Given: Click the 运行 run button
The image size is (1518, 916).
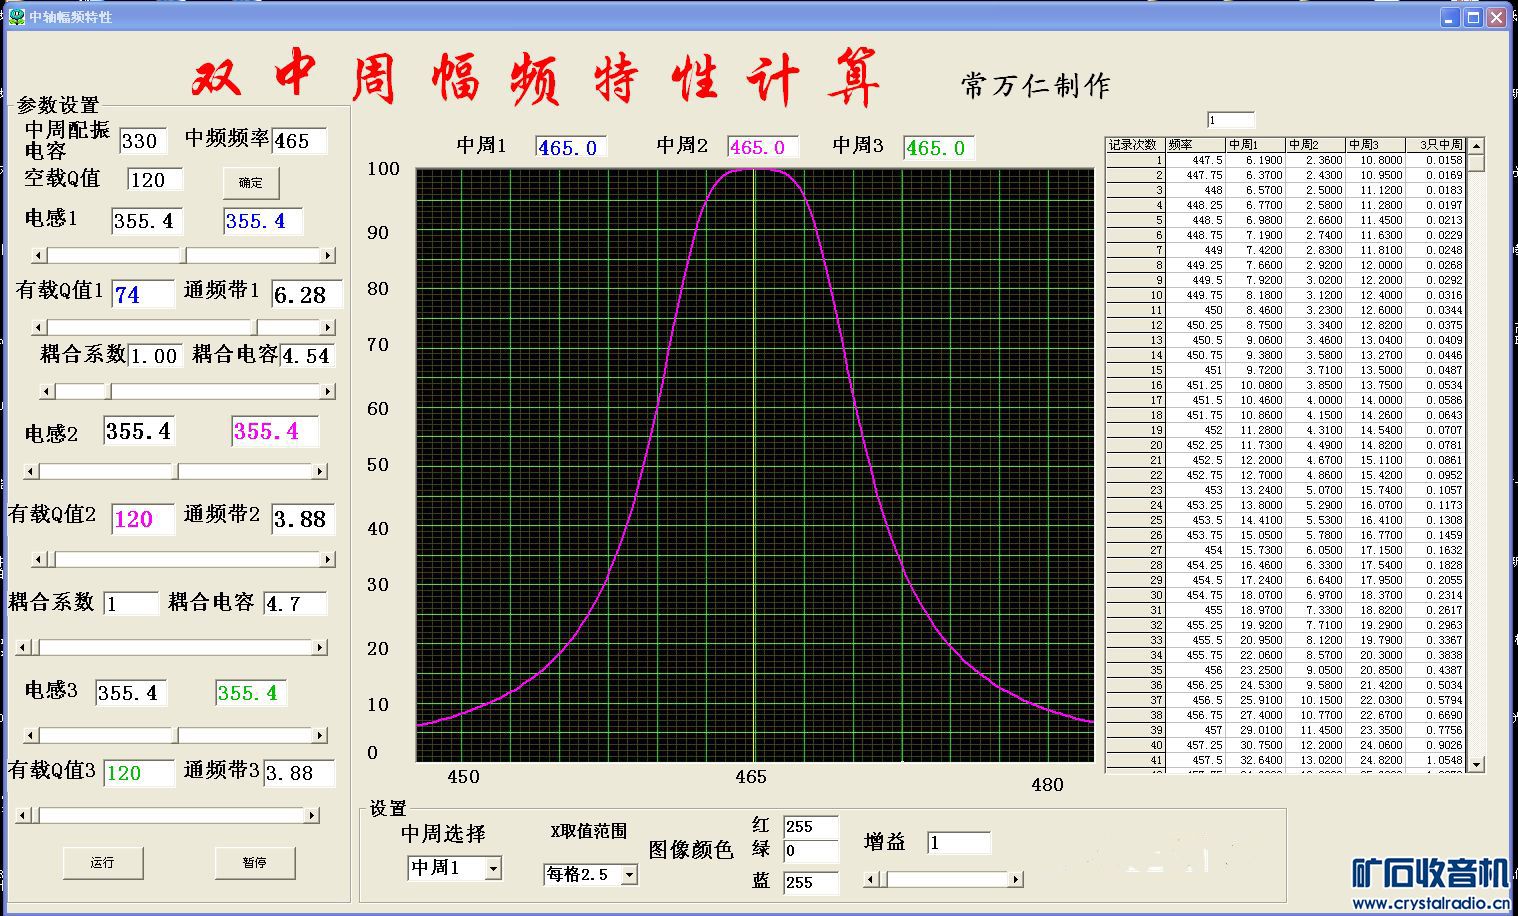Looking at the screenshot, I should tap(102, 863).
